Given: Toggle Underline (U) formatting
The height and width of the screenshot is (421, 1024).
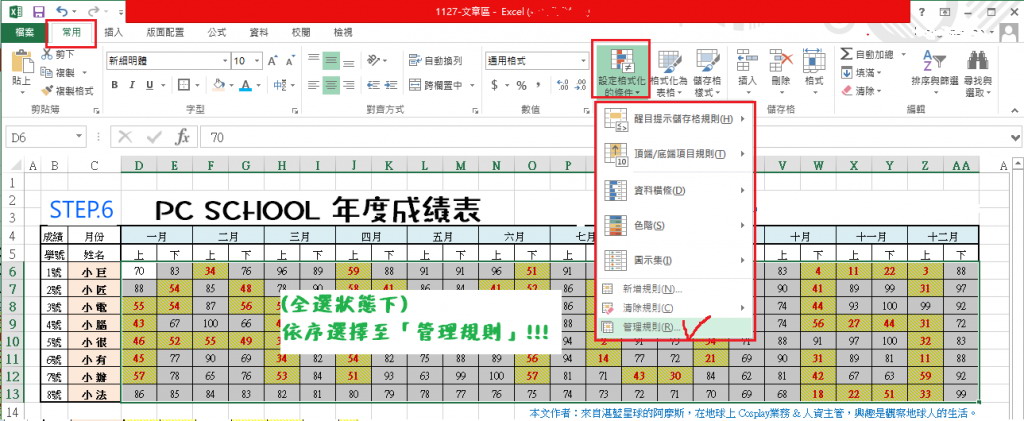Looking at the screenshot, I should click(x=149, y=85).
